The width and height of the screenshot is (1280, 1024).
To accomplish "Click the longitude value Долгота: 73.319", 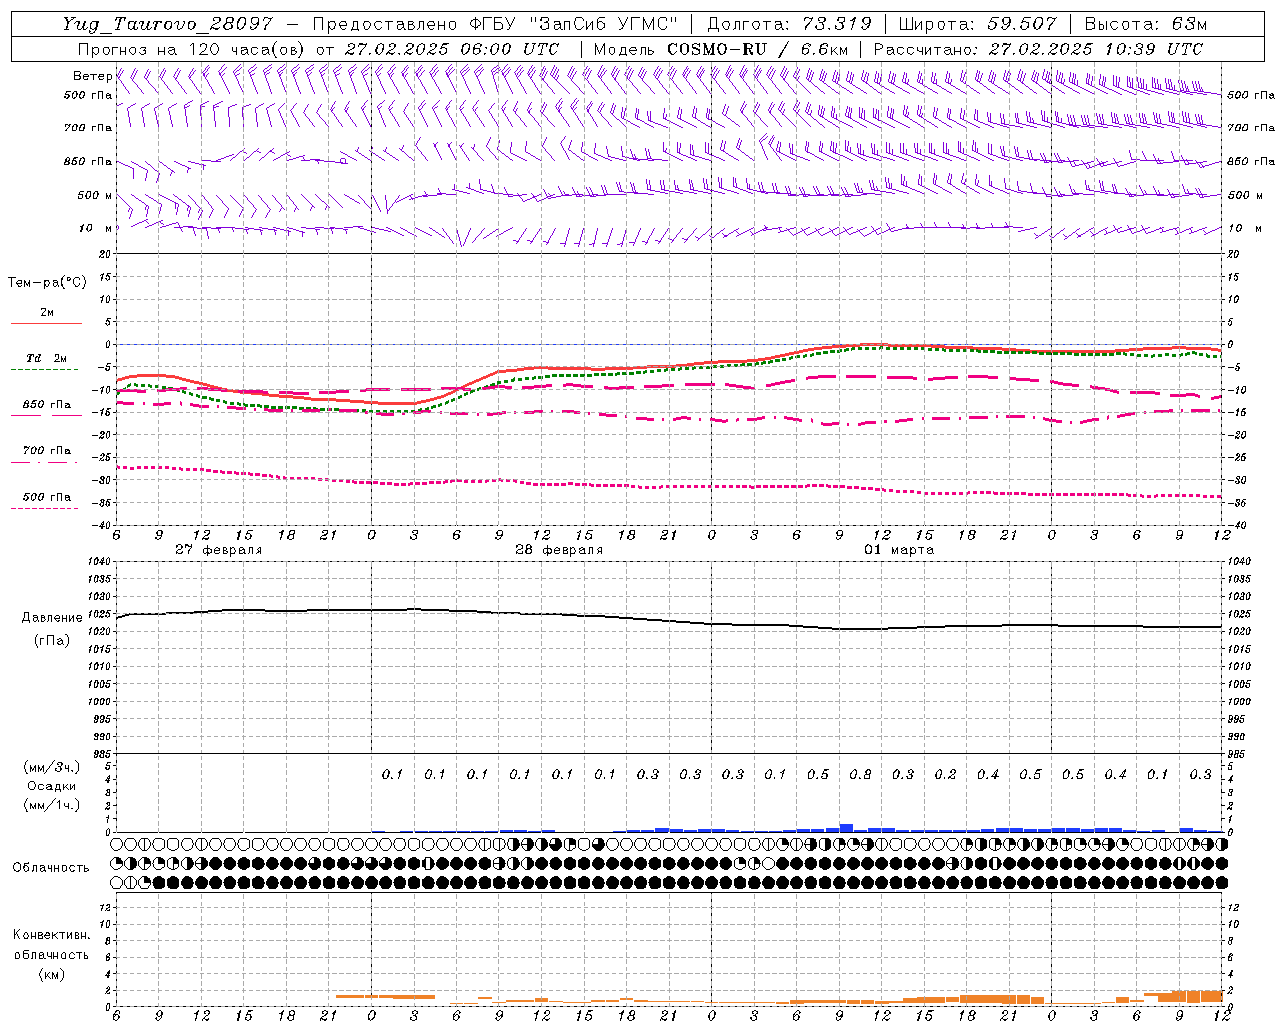I will (789, 24).
